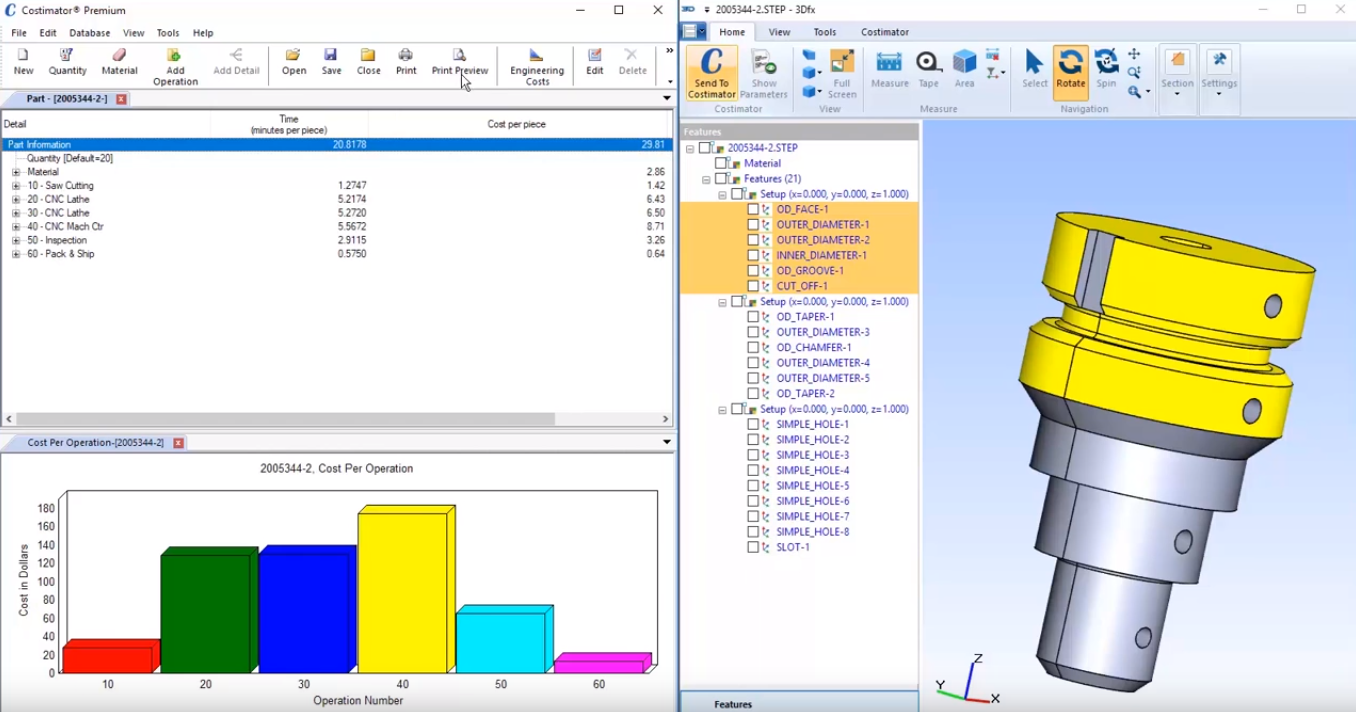Image resolution: width=1356 pixels, height=712 pixels.
Task: Expand the 40 - CNC Mach Ctr operation
Action: coord(16,227)
